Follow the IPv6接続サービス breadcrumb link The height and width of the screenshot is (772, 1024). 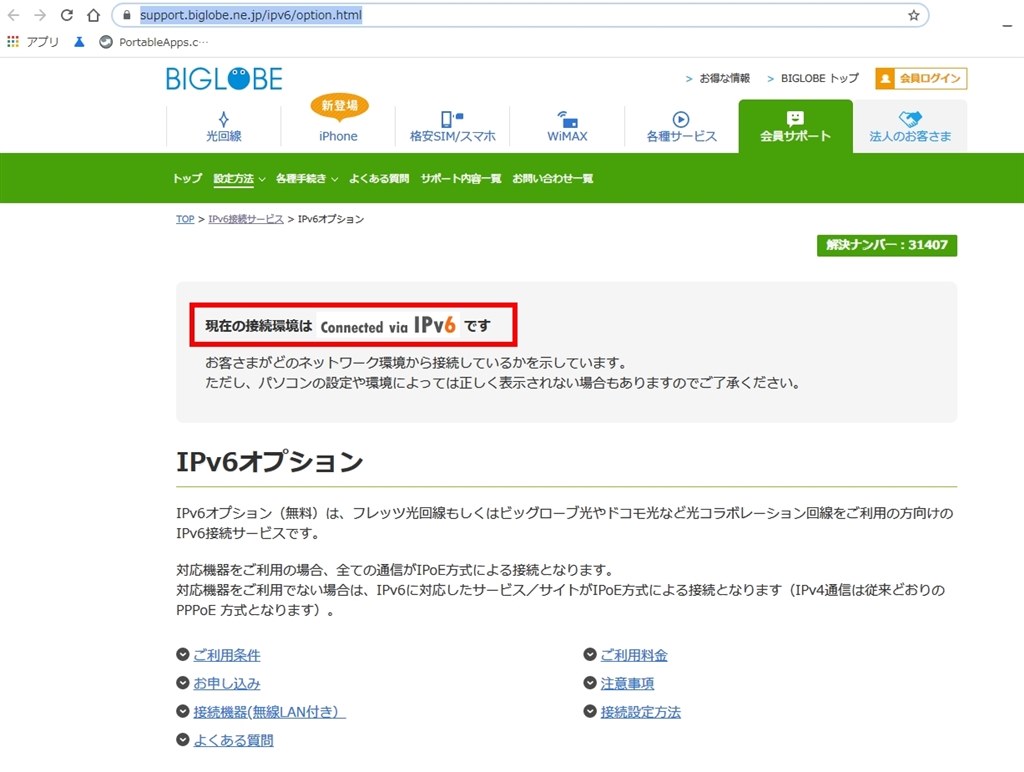coord(244,218)
